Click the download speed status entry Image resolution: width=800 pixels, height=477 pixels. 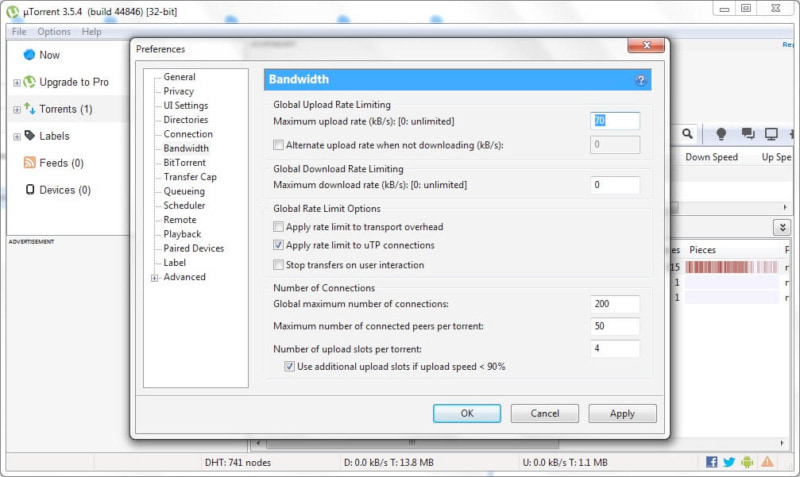(388, 462)
